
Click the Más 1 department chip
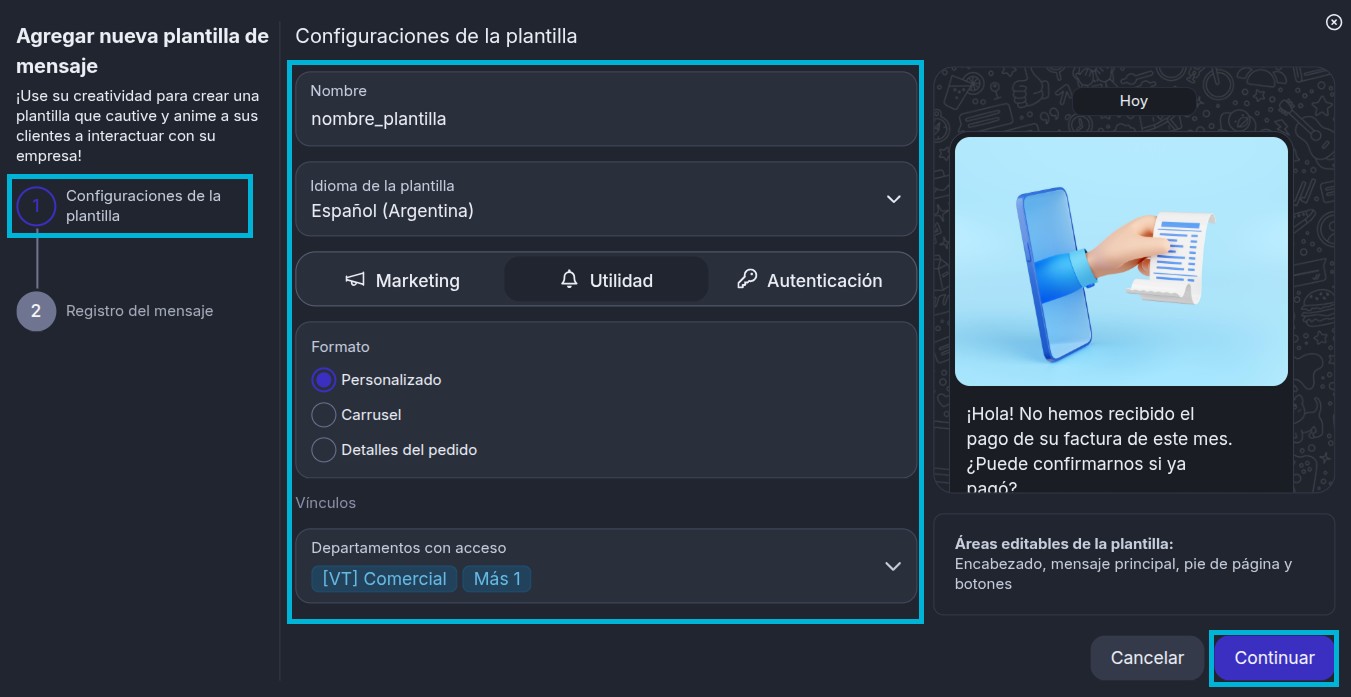(x=497, y=579)
